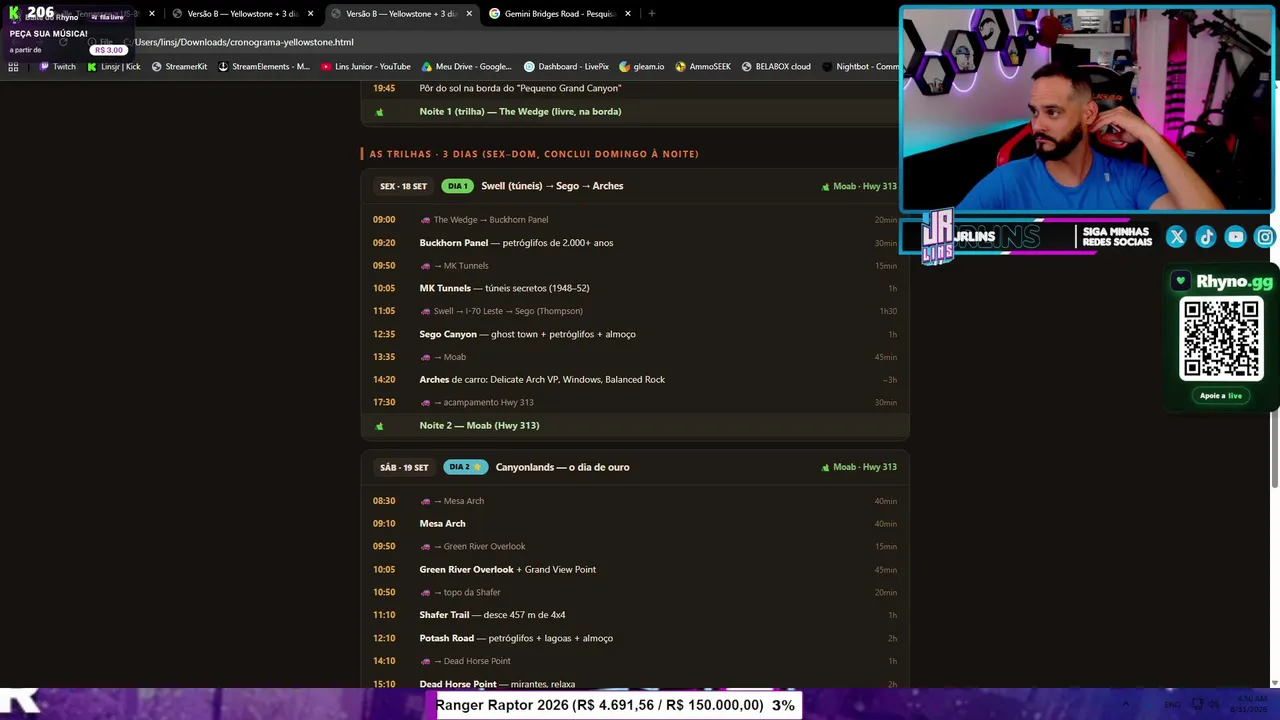Click the Rhyno.gg QR code

1221,339
